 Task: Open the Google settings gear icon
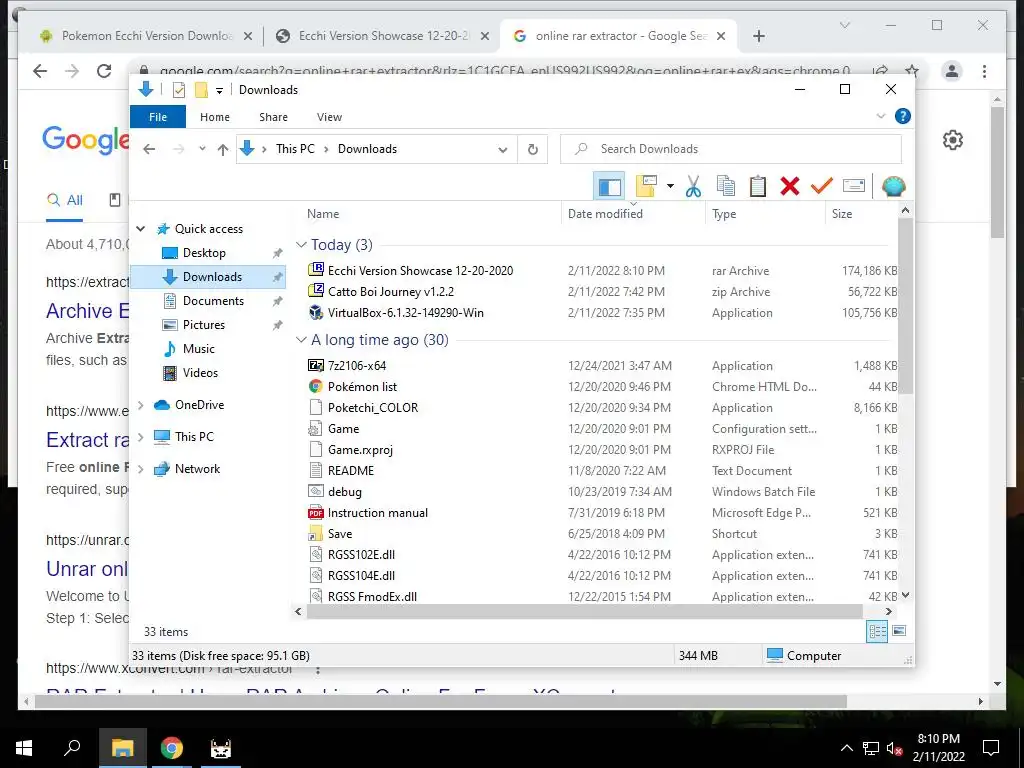953,140
